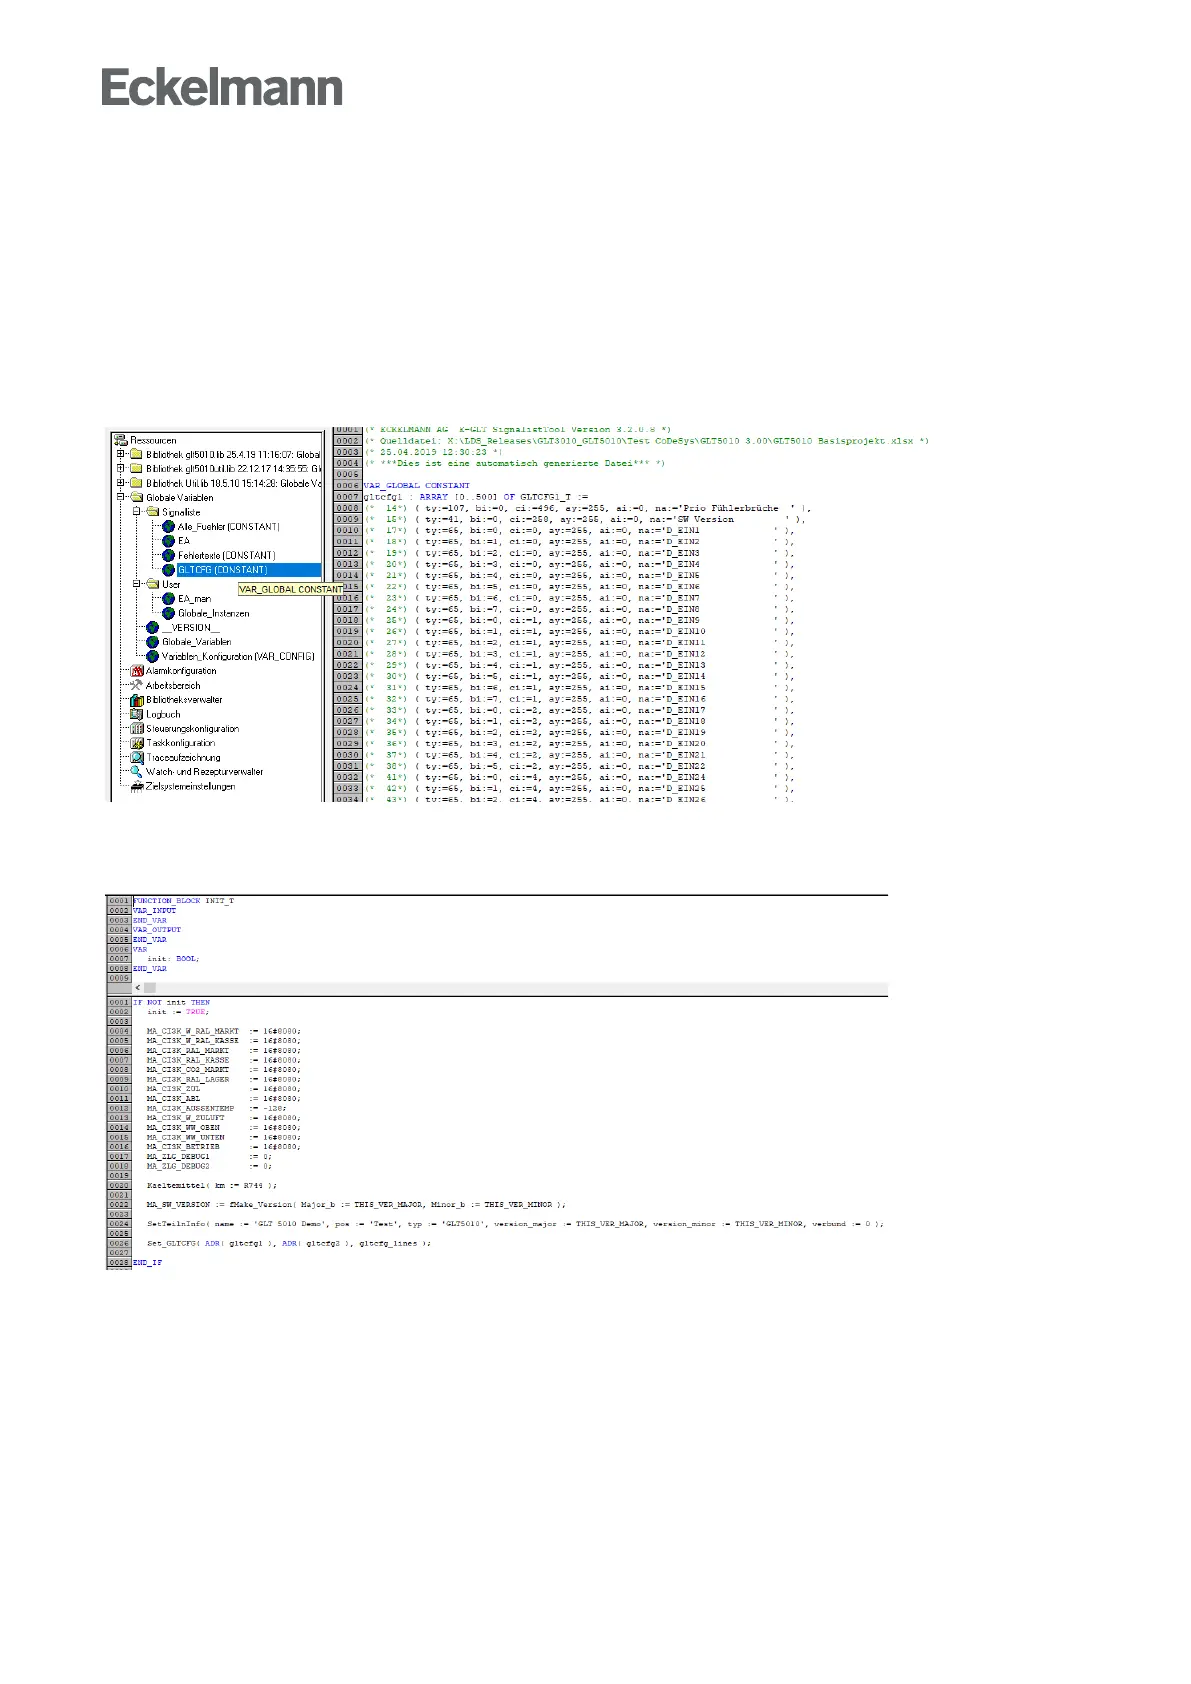Open Watch- und Rezepturverwalter magnifier icon
The image size is (1191, 1684).
pyautogui.click(x=137, y=772)
